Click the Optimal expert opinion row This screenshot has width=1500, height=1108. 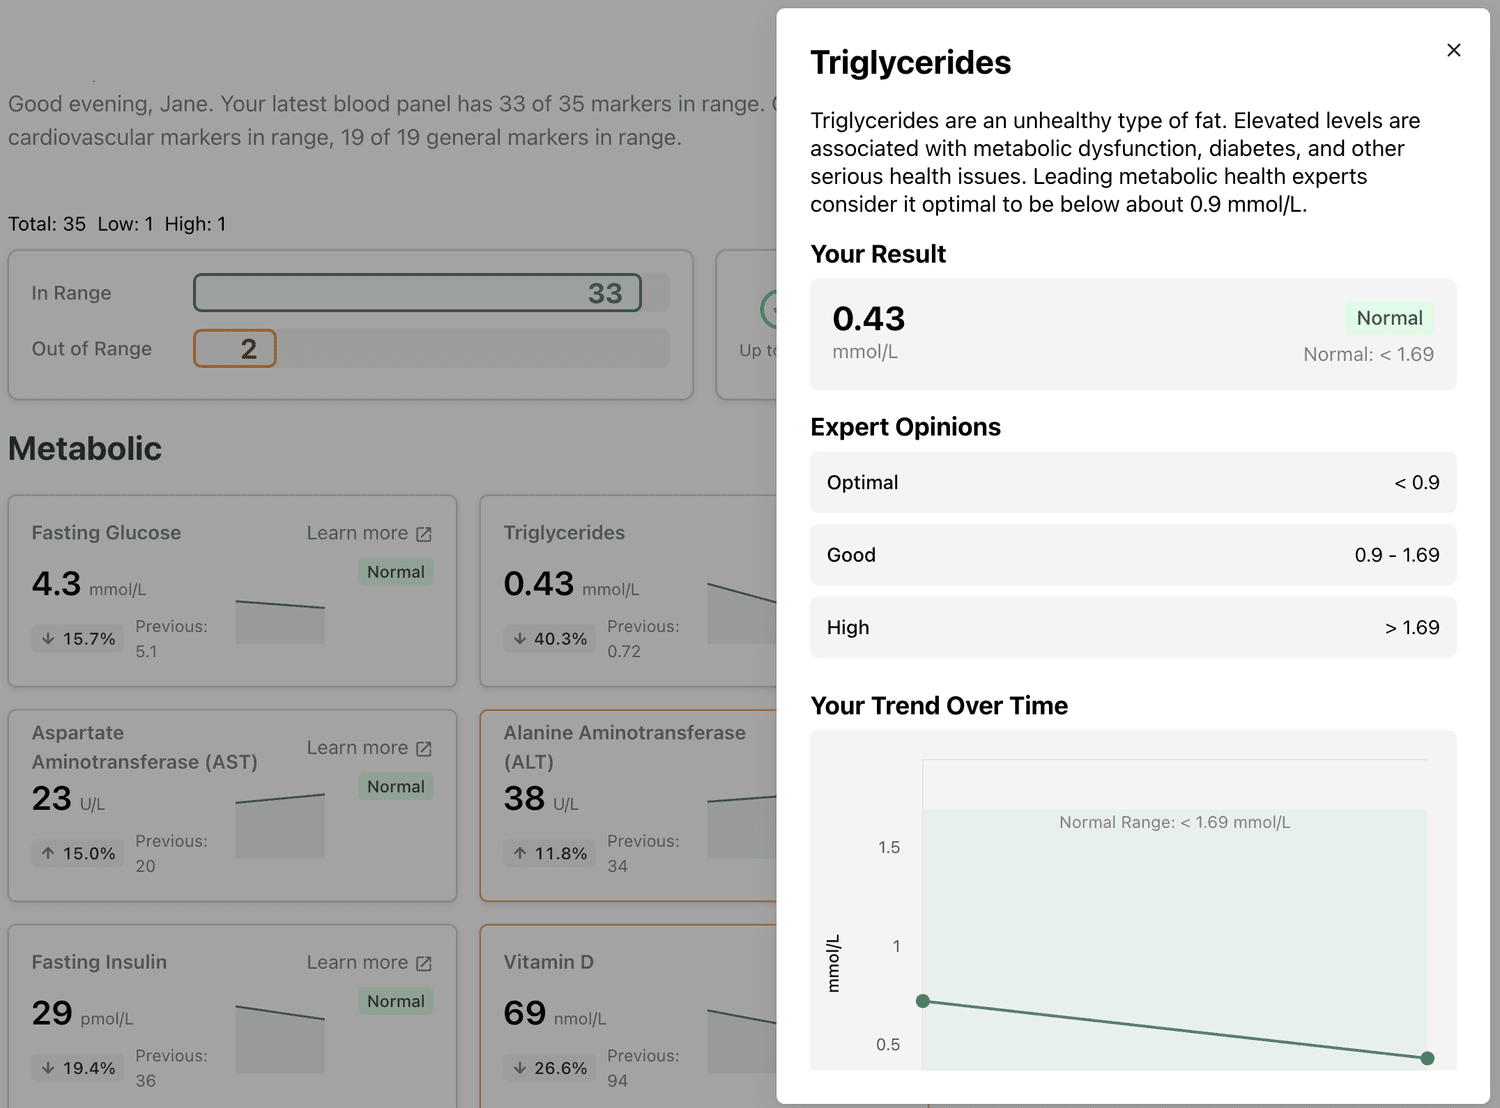tap(1133, 482)
